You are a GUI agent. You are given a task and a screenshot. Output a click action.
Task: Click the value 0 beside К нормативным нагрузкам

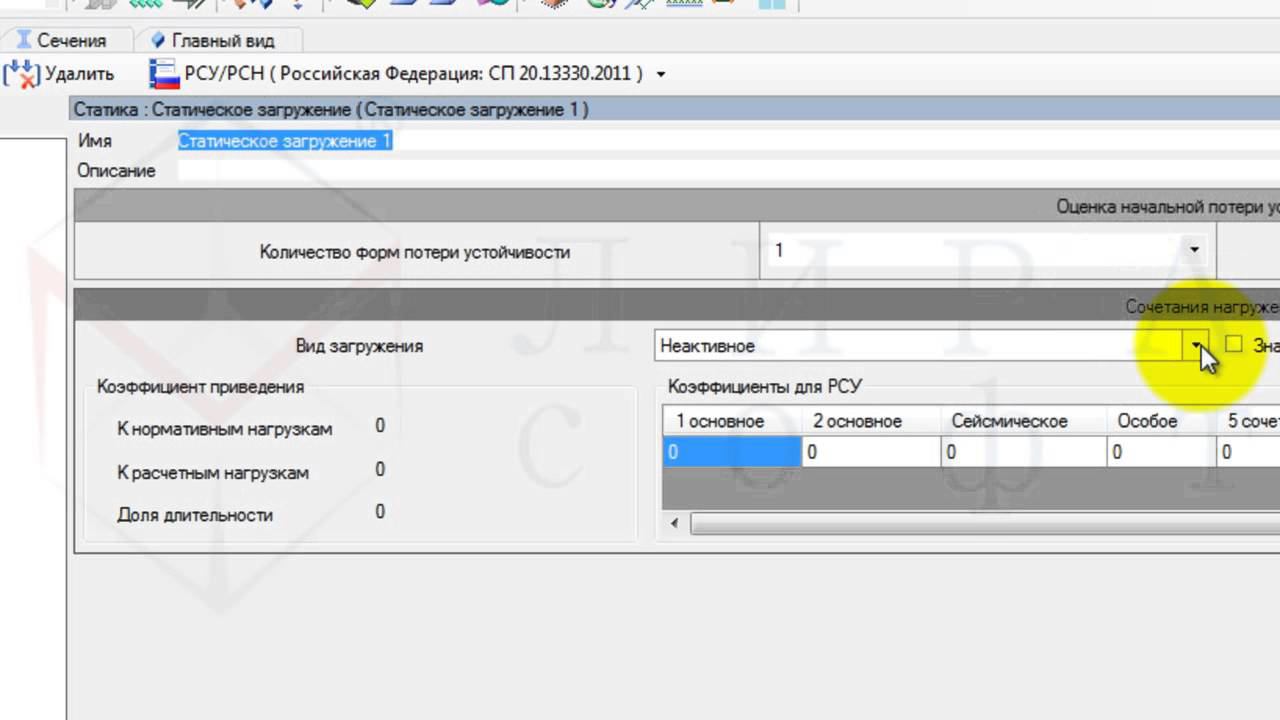(380, 426)
